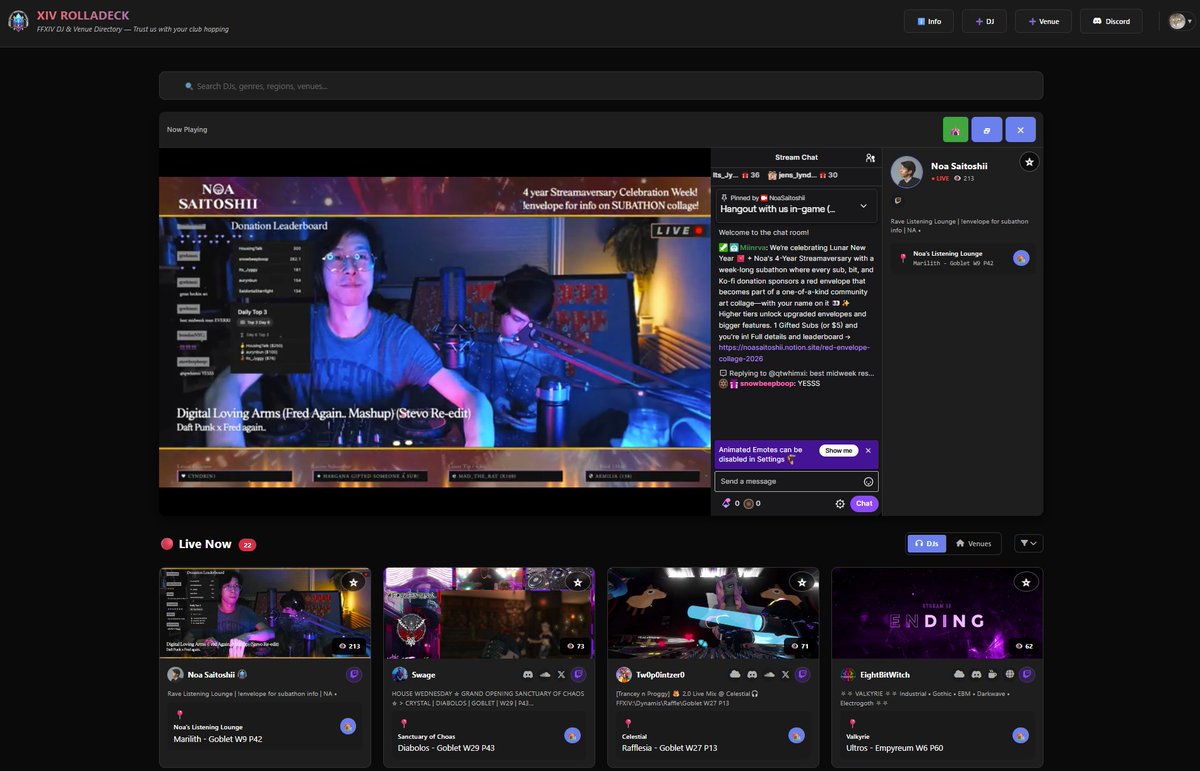
Task: Pop out the player with blue window button
Action: [986, 130]
